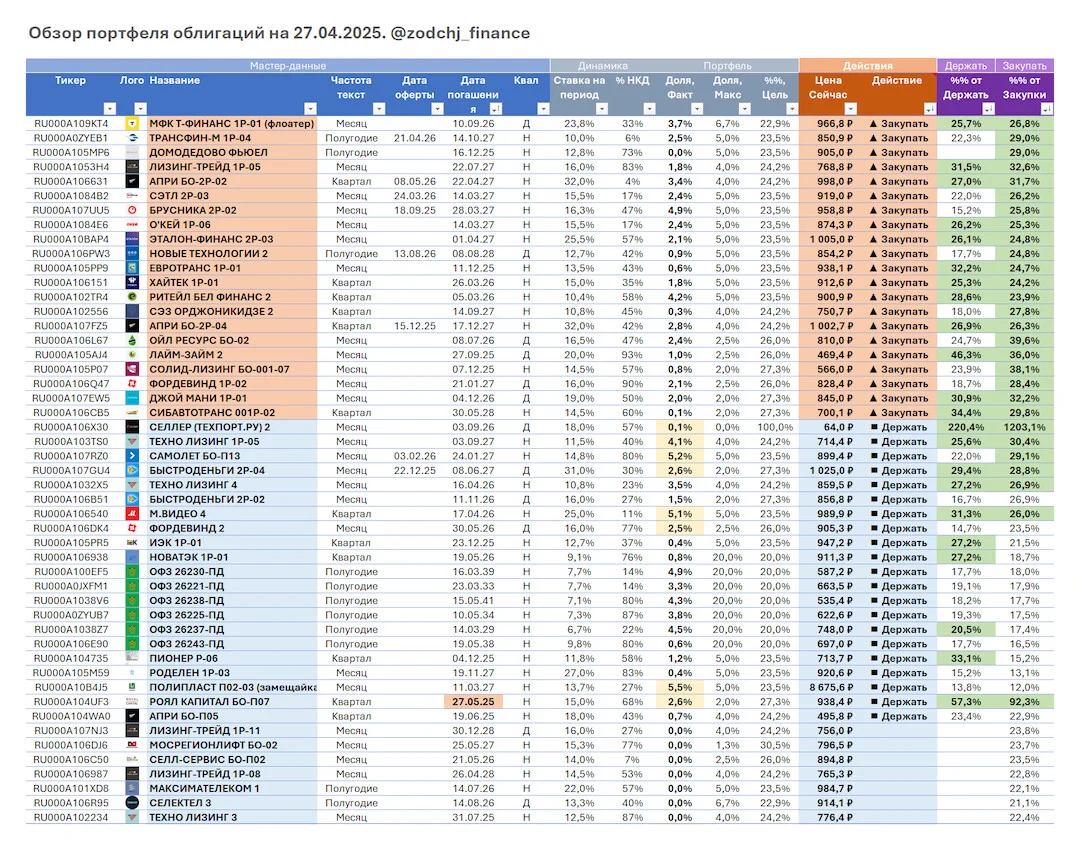
Task: Open the Название column filter dropdown
Action: pos(310,109)
